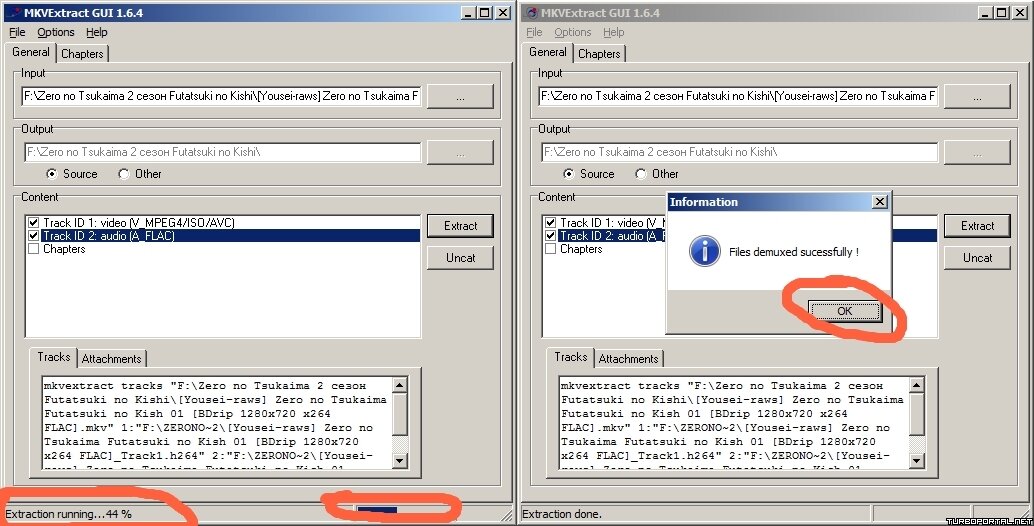Image resolution: width=1034 pixels, height=526 pixels.
Task: Click Uncat button in left window
Action: [460, 258]
